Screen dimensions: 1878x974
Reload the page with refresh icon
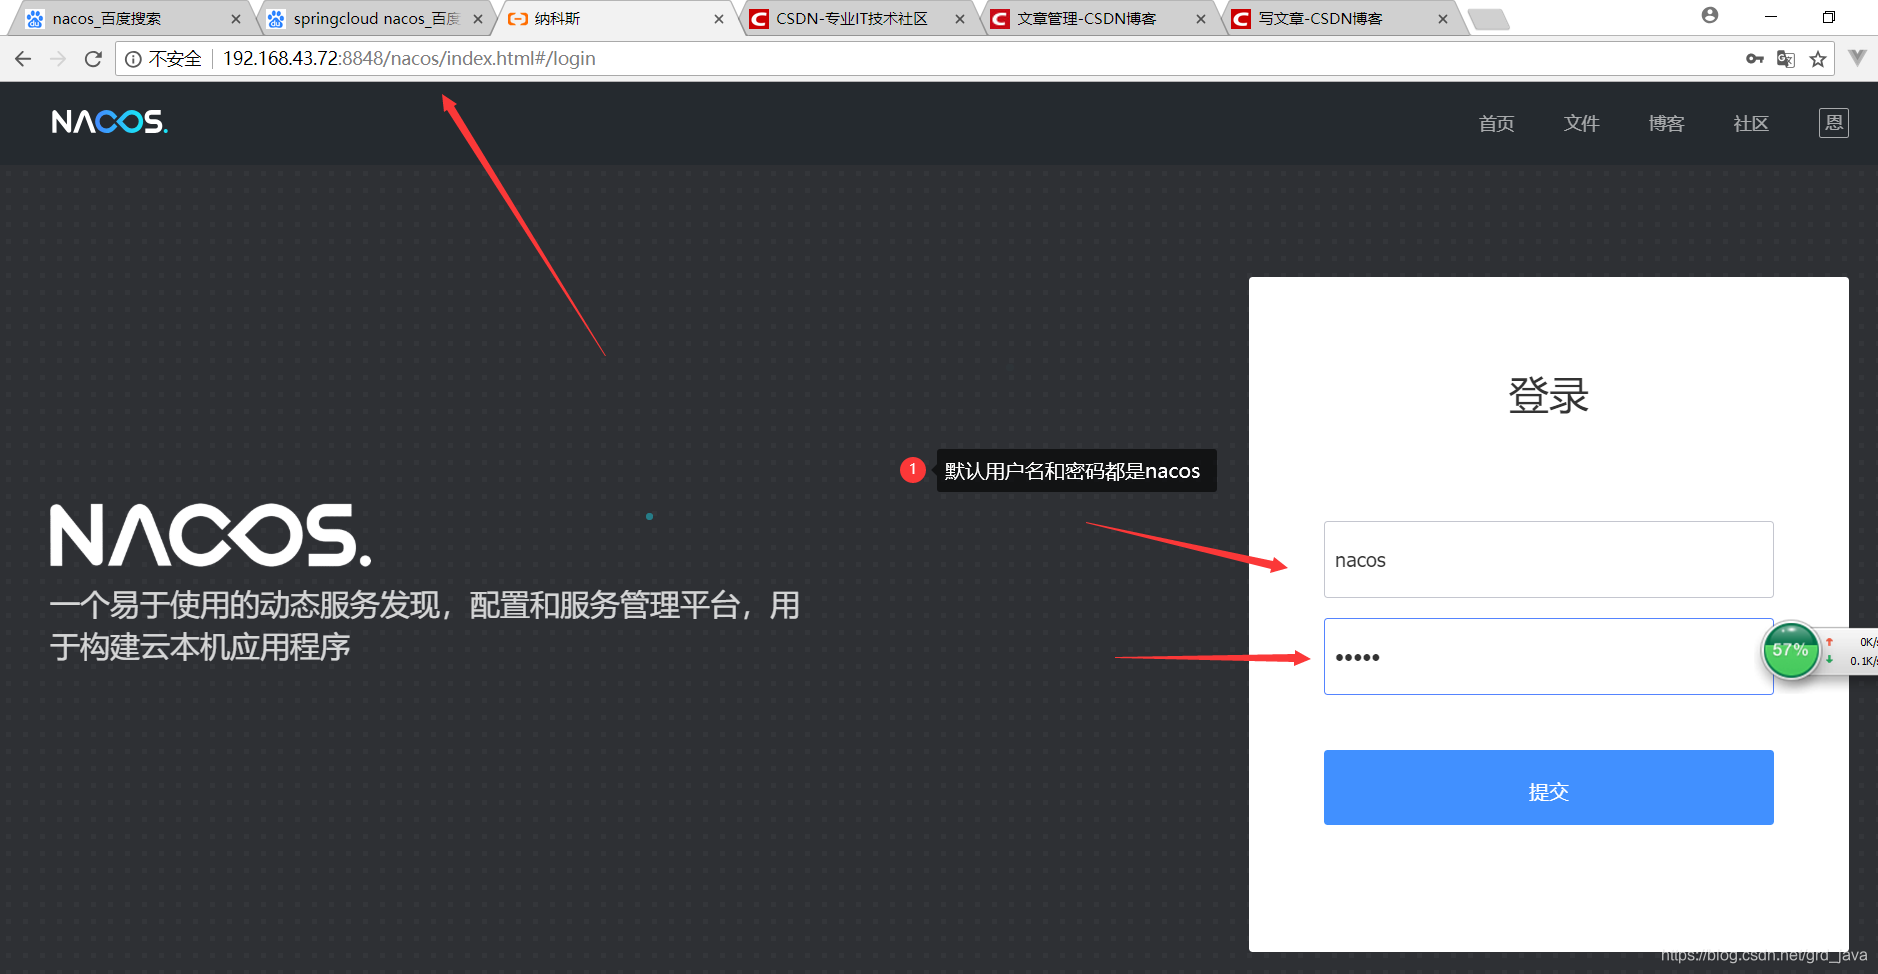[93, 59]
